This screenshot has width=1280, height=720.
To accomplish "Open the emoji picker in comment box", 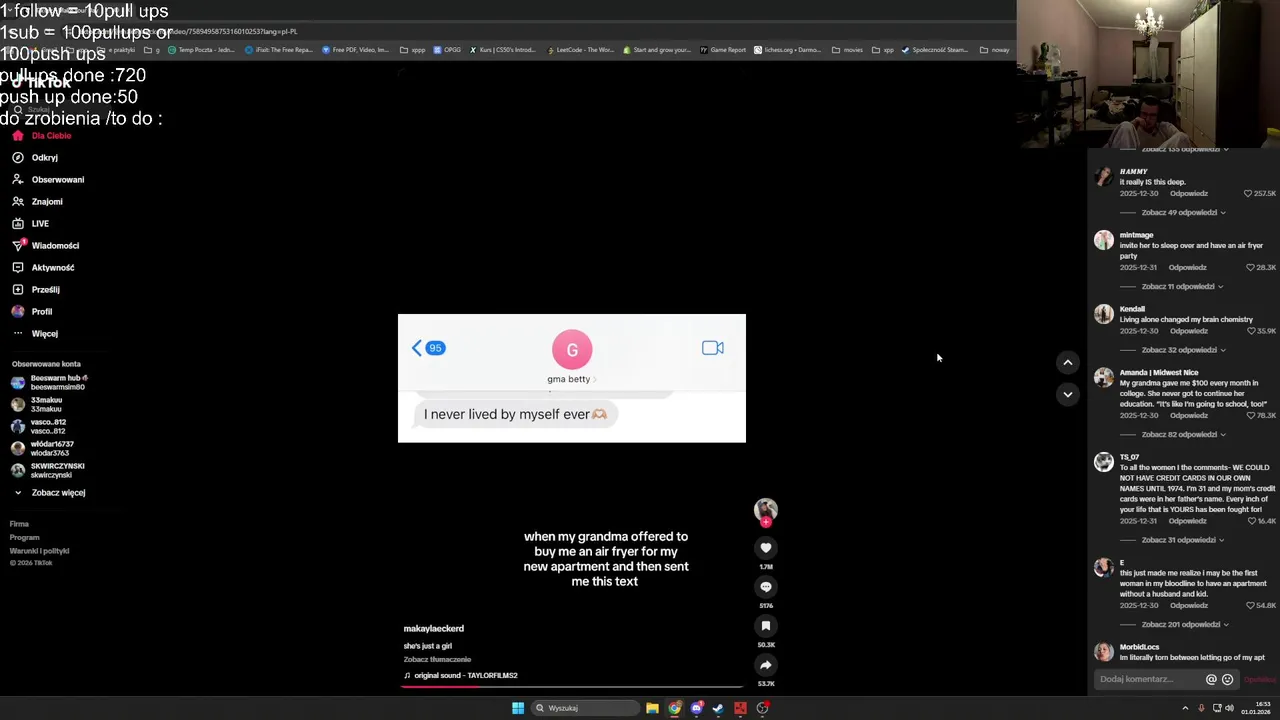I will tap(1227, 680).
